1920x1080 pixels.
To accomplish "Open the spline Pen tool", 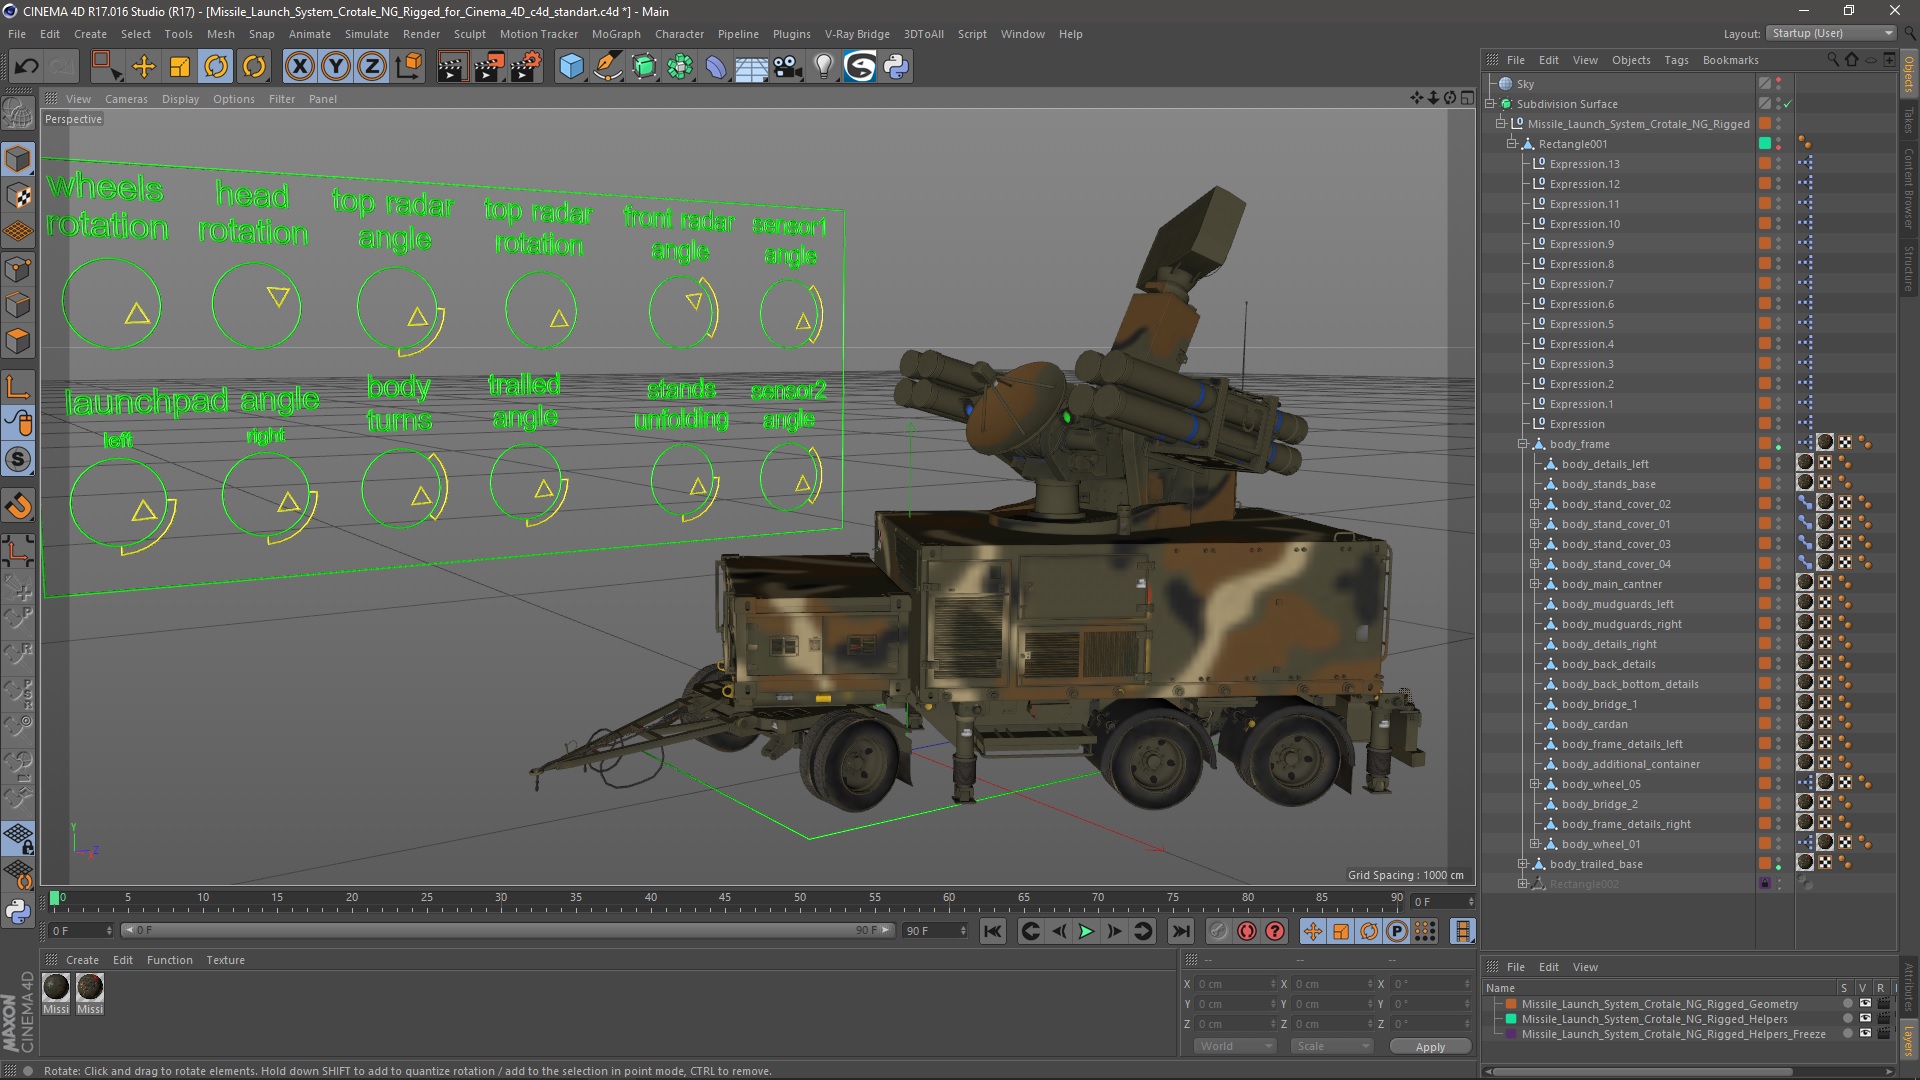I will pos(607,67).
